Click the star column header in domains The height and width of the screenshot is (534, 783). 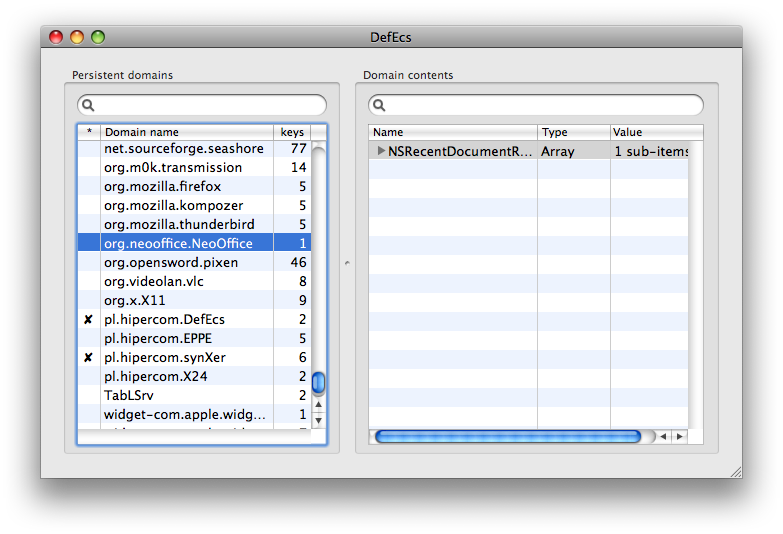click(x=89, y=132)
